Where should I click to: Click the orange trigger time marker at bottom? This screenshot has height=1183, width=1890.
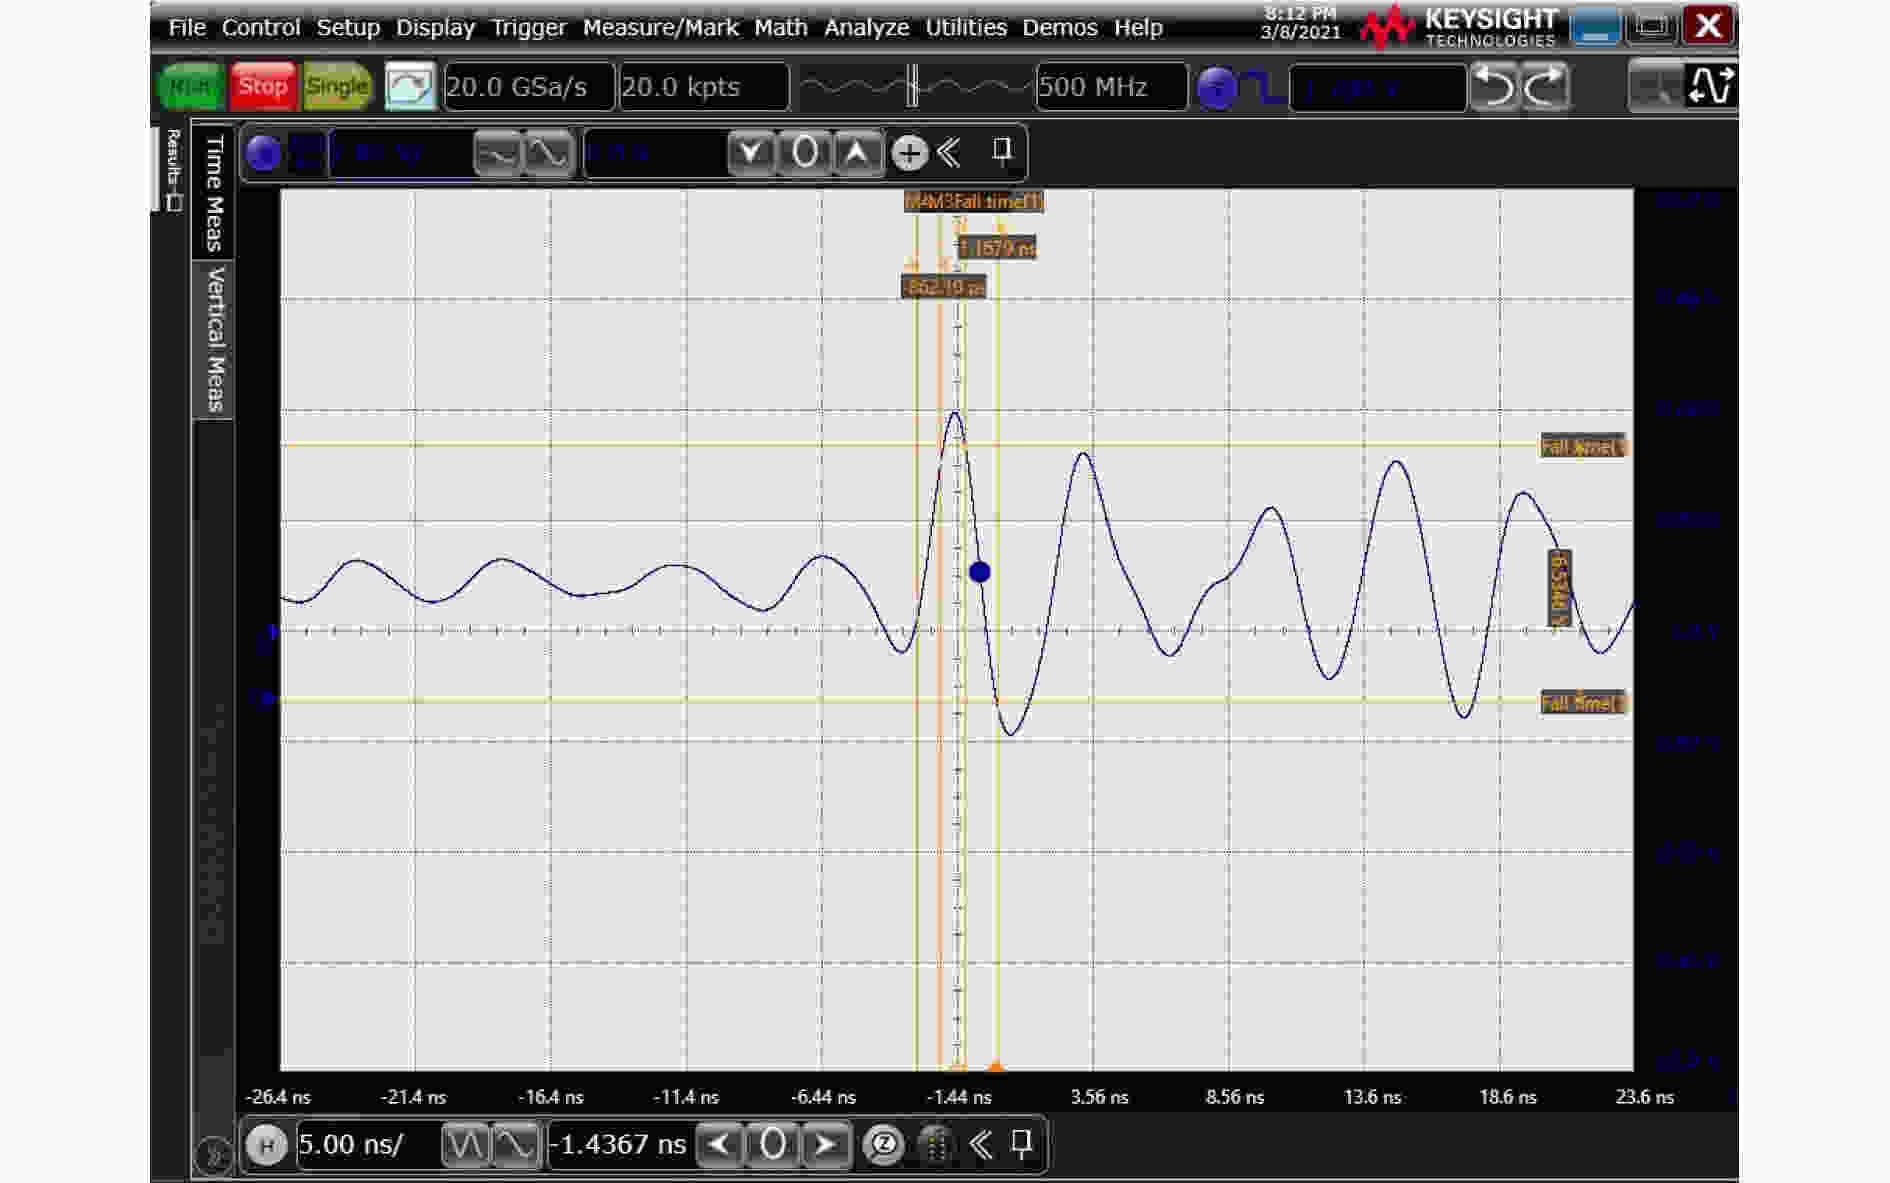(996, 1066)
